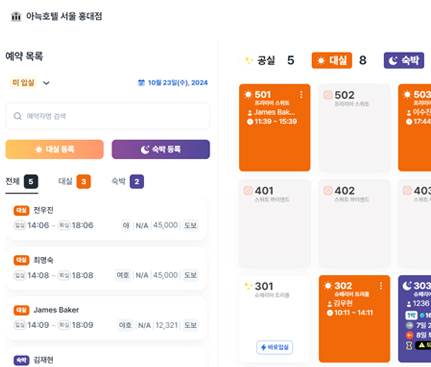Click the 12,321 price value
The height and width of the screenshot is (367, 431).
(166, 325)
